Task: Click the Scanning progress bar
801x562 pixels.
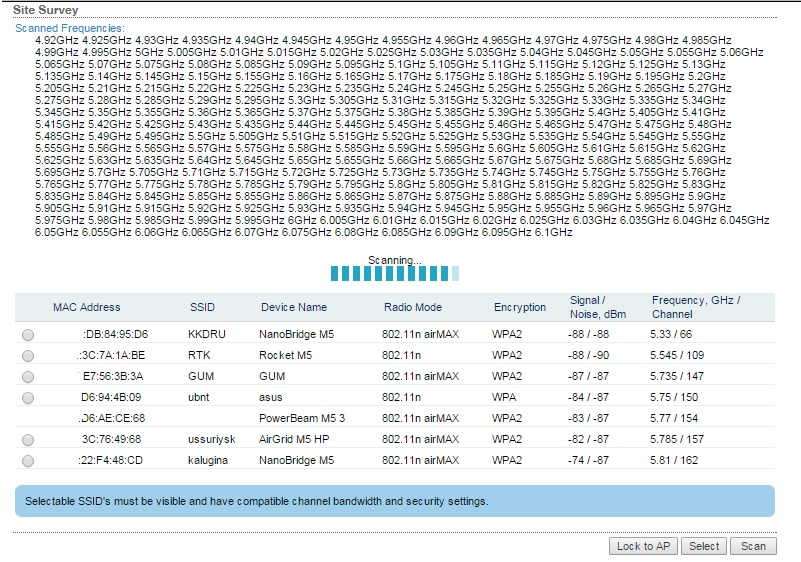Action: (395, 273)
